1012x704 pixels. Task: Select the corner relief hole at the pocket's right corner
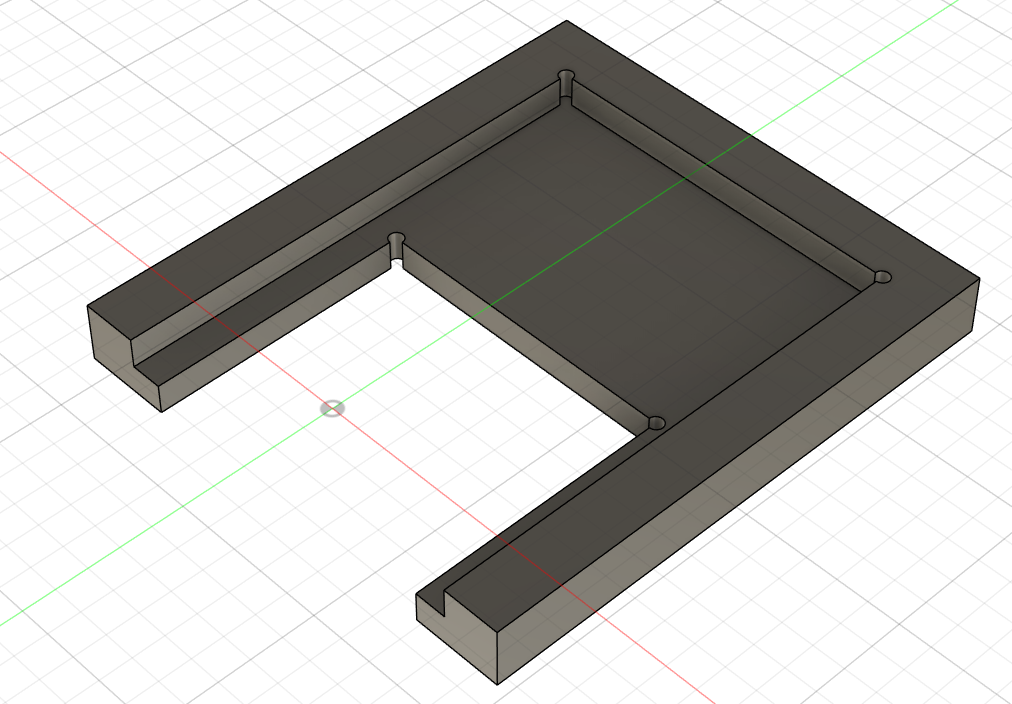[x=881, y=276]
